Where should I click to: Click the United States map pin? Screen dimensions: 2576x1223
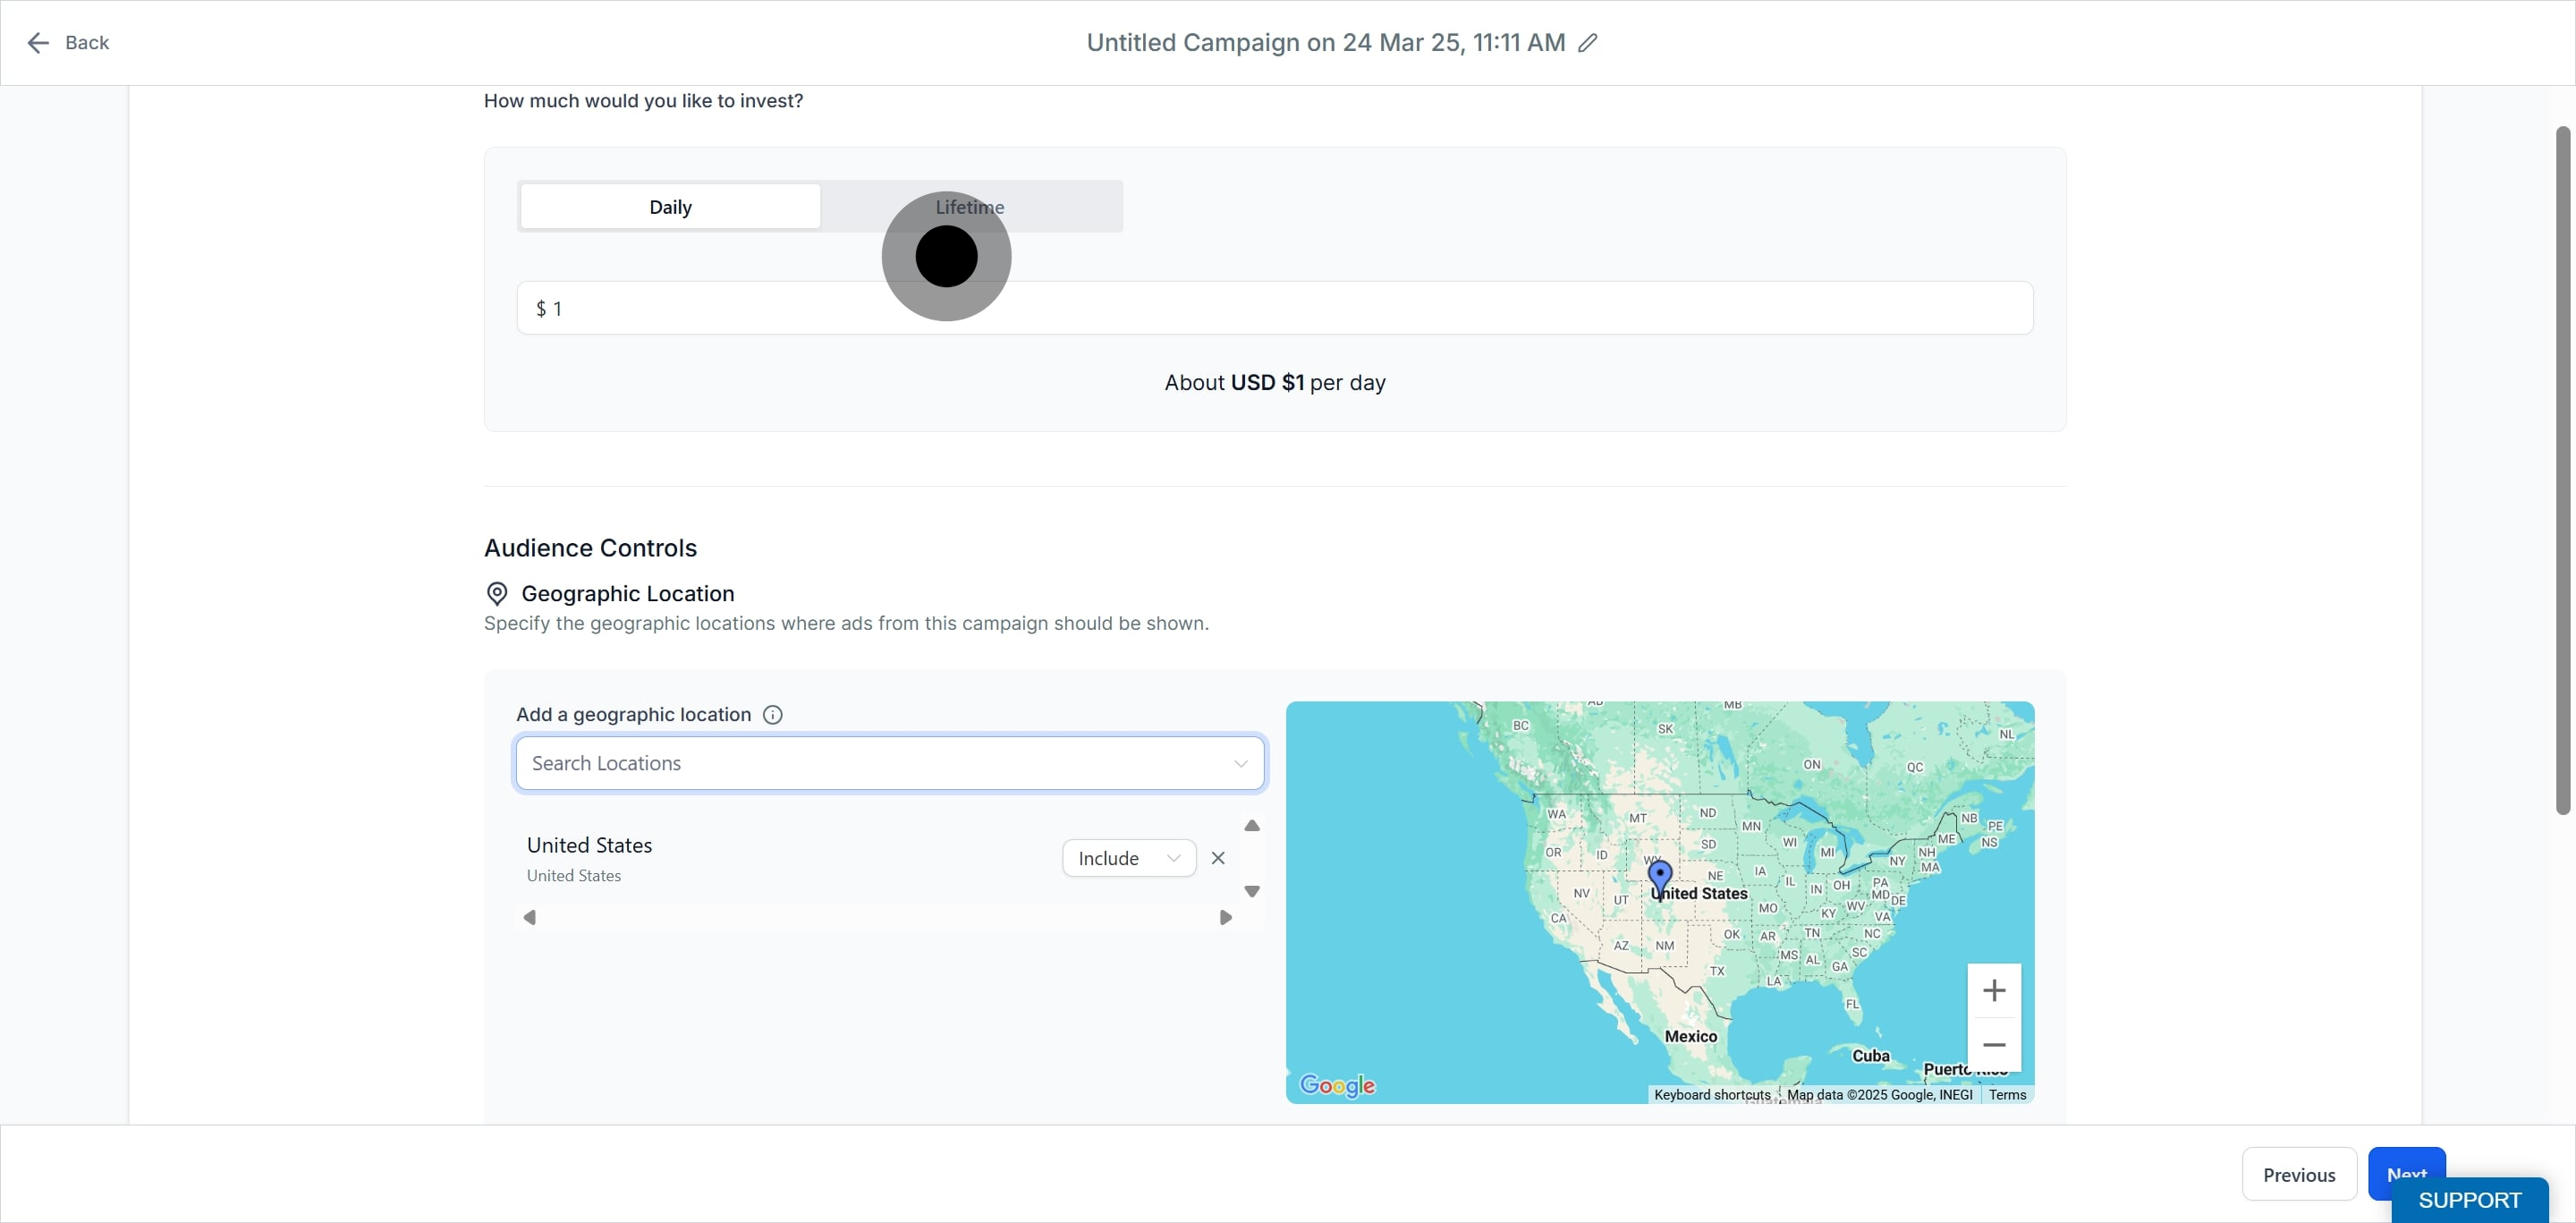pos(1660,879)
